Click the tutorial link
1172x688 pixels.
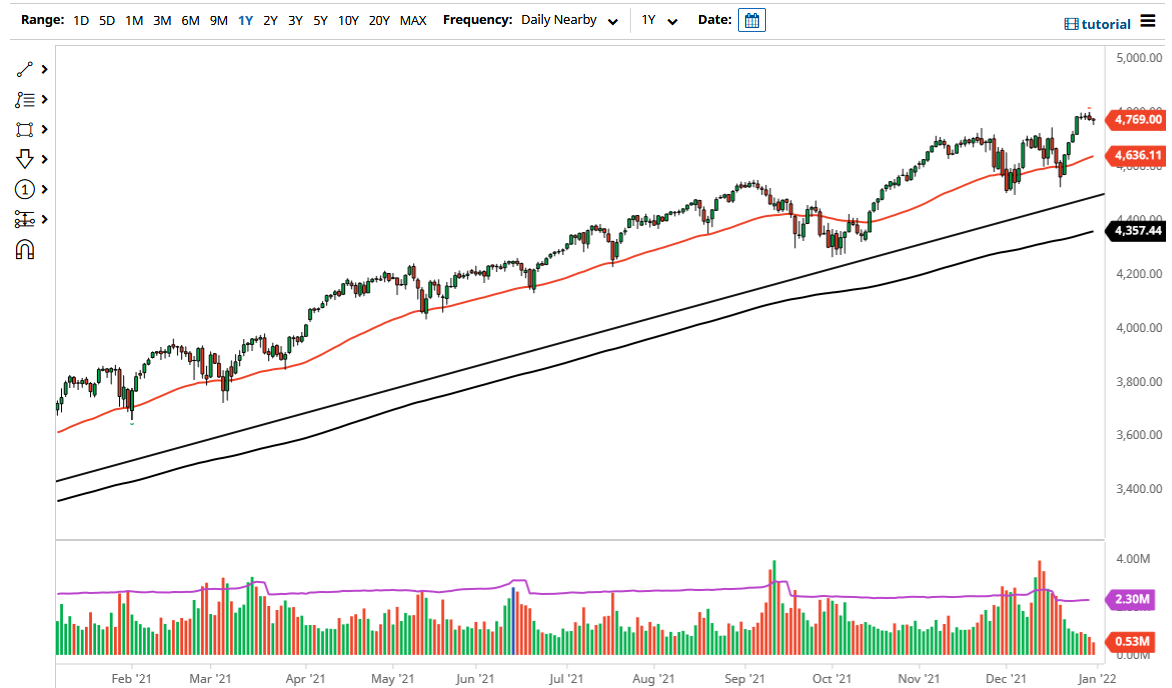coord(1104,23)
